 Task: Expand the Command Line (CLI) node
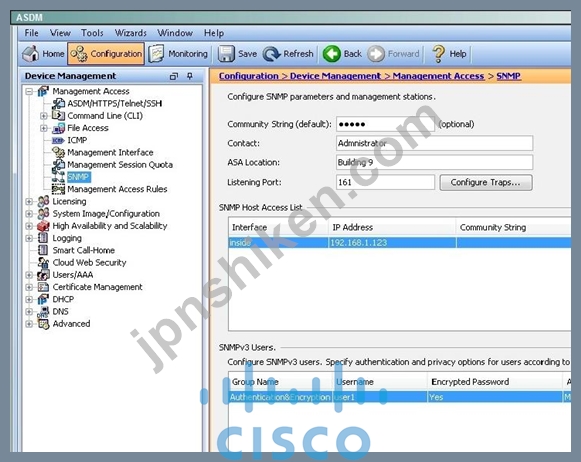tap(44, 116)
